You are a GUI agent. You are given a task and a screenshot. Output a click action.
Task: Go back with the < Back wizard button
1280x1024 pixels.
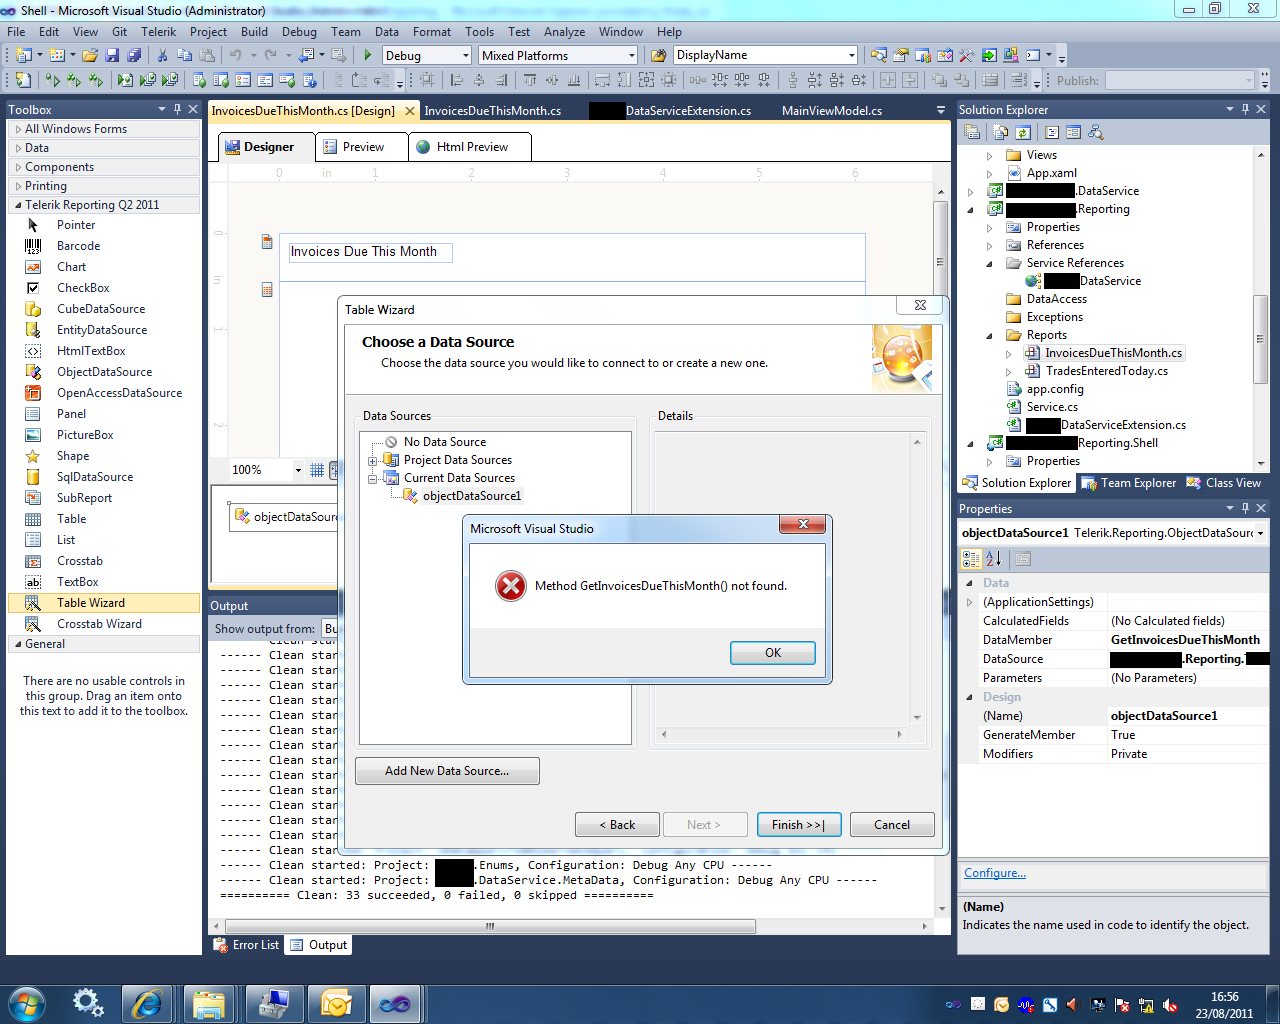(617, 825)
